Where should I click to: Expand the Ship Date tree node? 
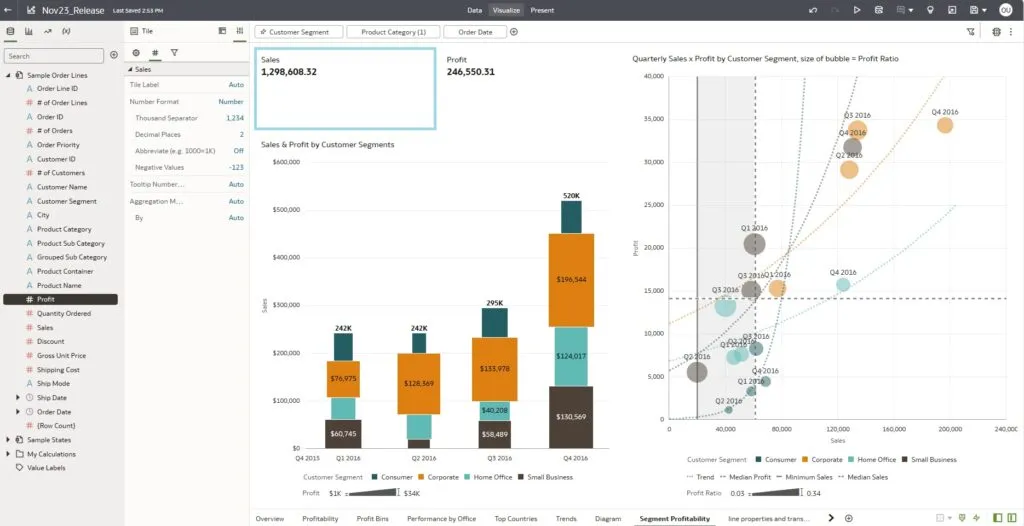tap(18, 398)
